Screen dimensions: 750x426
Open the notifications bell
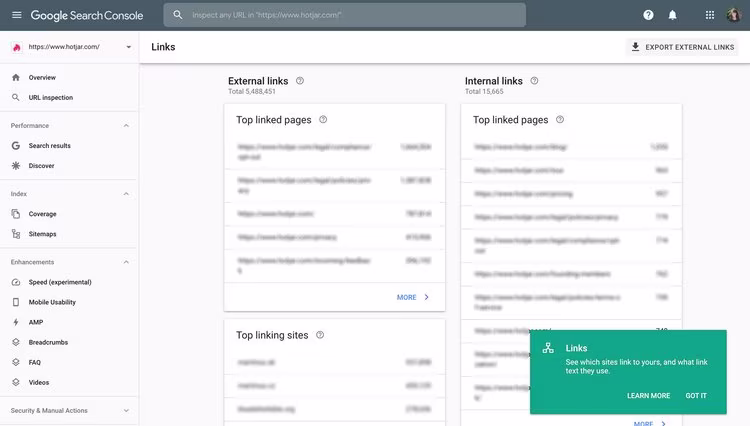coord(673,15)
